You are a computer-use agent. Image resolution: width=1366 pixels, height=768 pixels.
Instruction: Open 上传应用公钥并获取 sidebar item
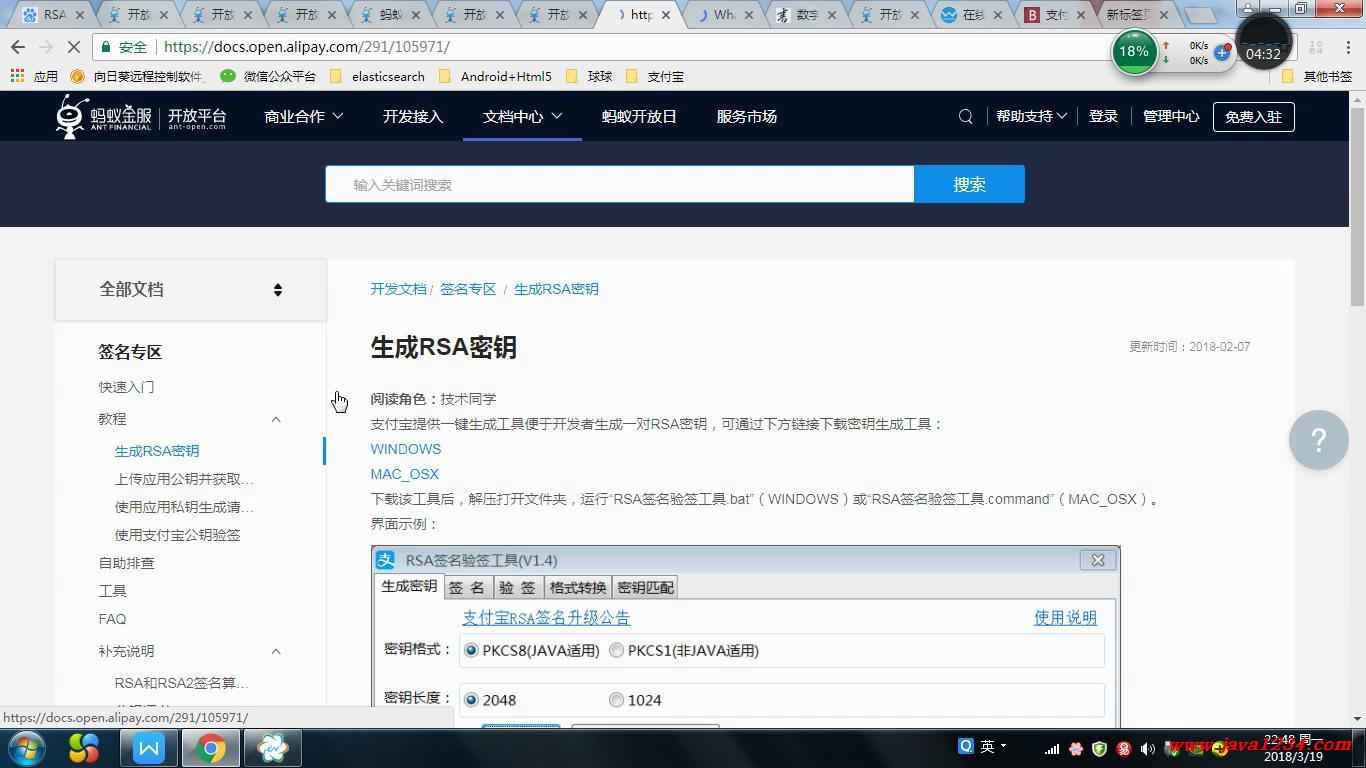[x=184, y=479]
